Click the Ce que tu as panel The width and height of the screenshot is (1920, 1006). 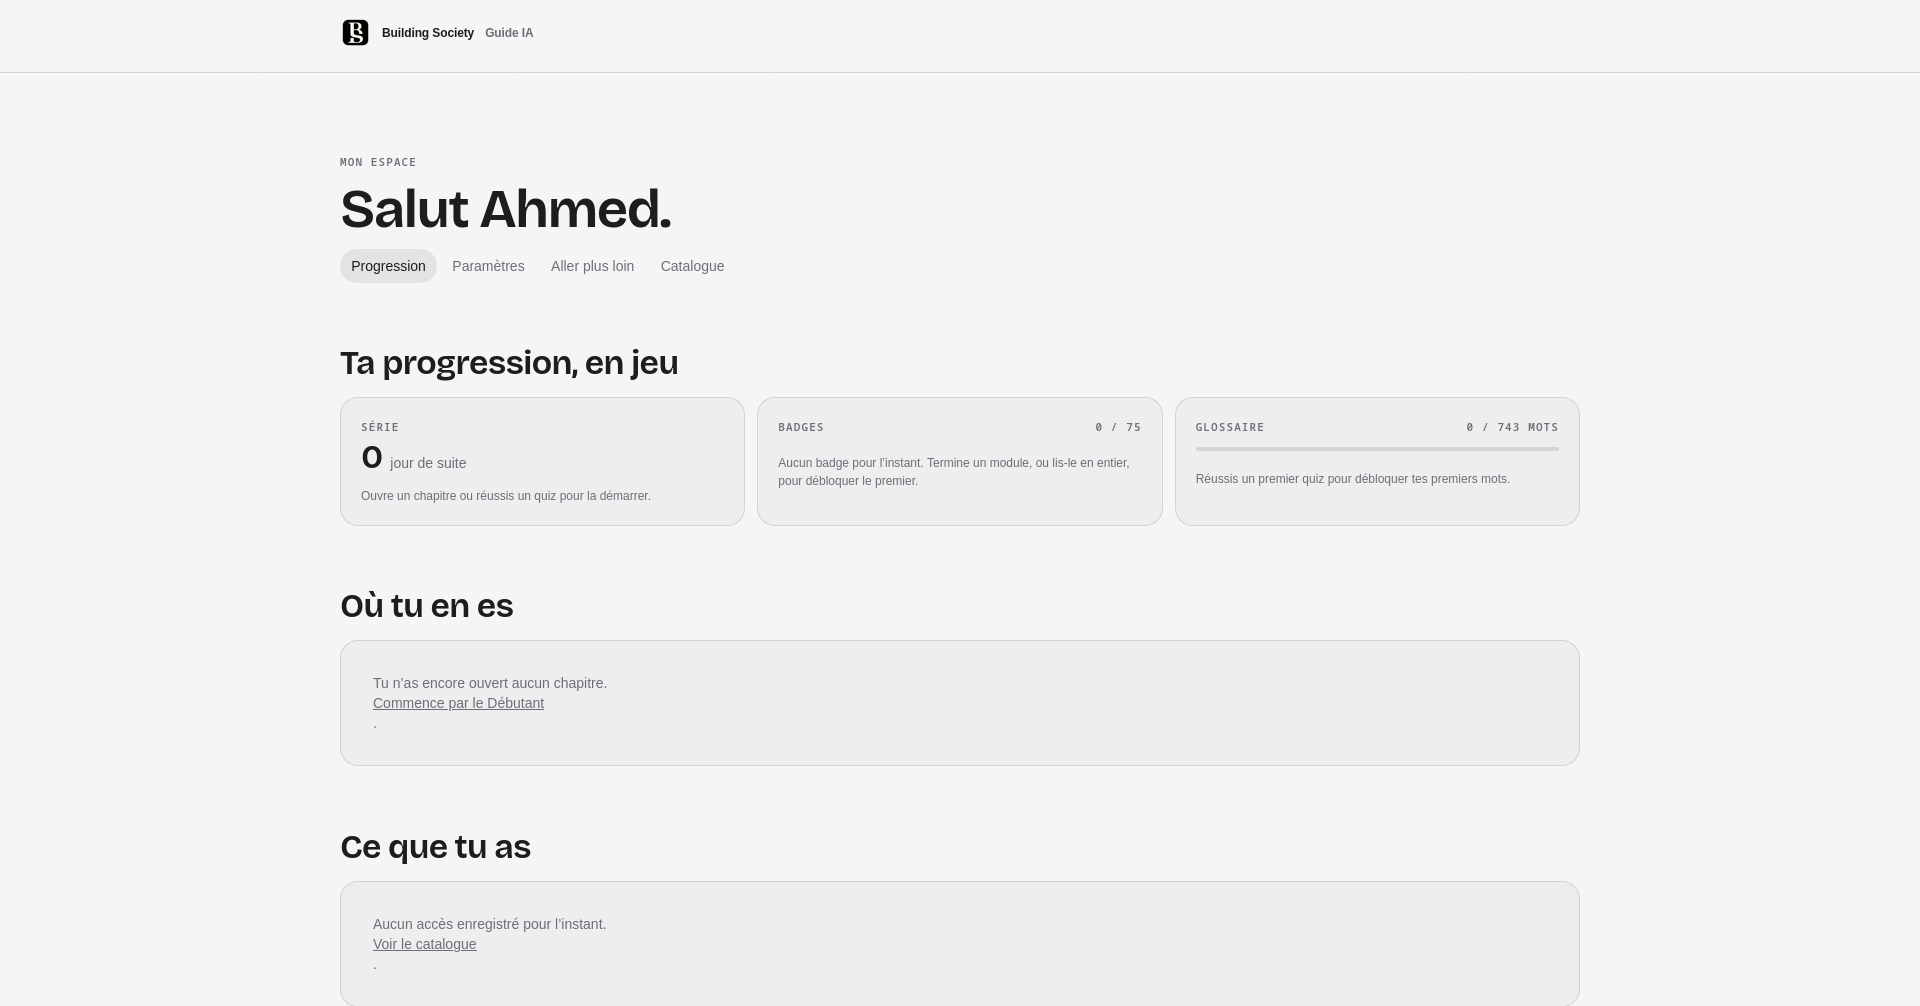(x=959, y=944)
